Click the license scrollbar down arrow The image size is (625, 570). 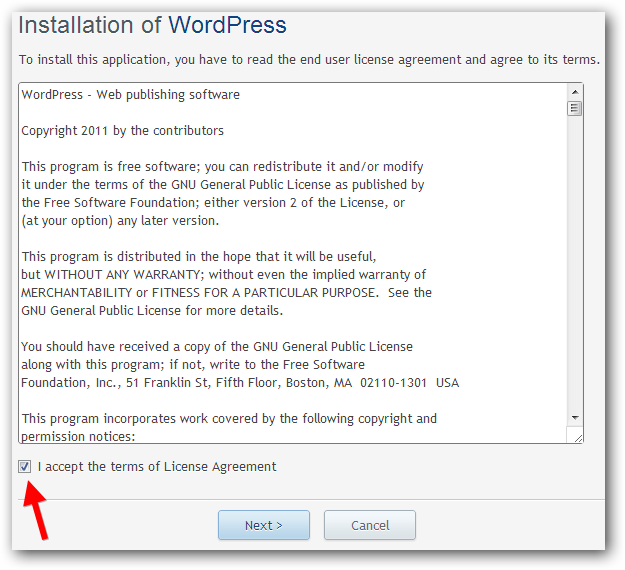(574, 418)
